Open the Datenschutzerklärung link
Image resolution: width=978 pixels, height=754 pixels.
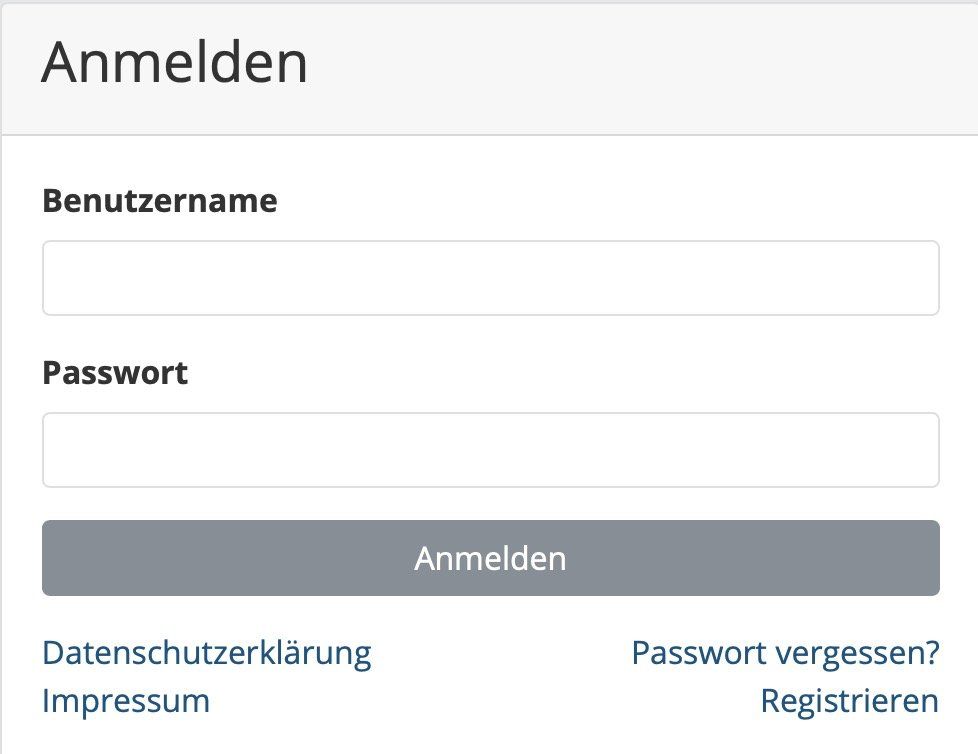(206, 653)
